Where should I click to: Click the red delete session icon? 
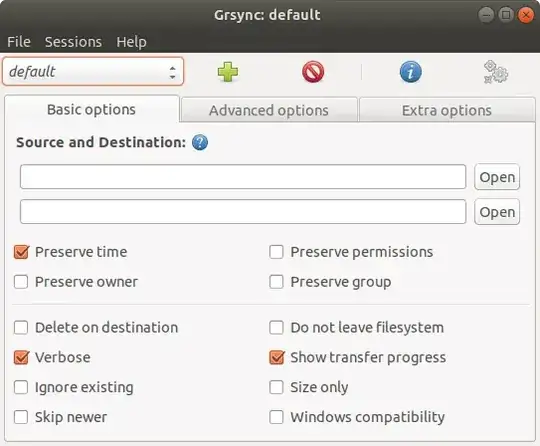click(313, 72)
